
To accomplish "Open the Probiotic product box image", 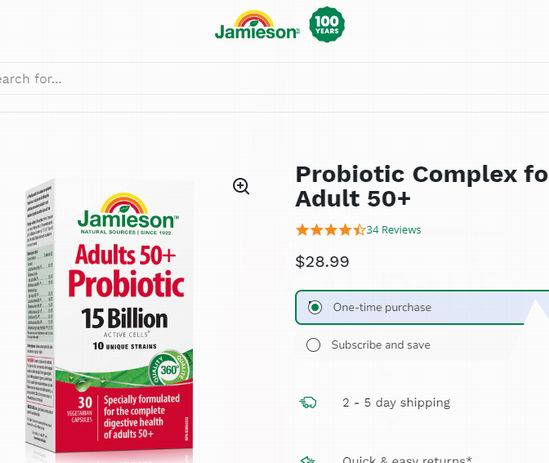I will click(x=110, y=317).
